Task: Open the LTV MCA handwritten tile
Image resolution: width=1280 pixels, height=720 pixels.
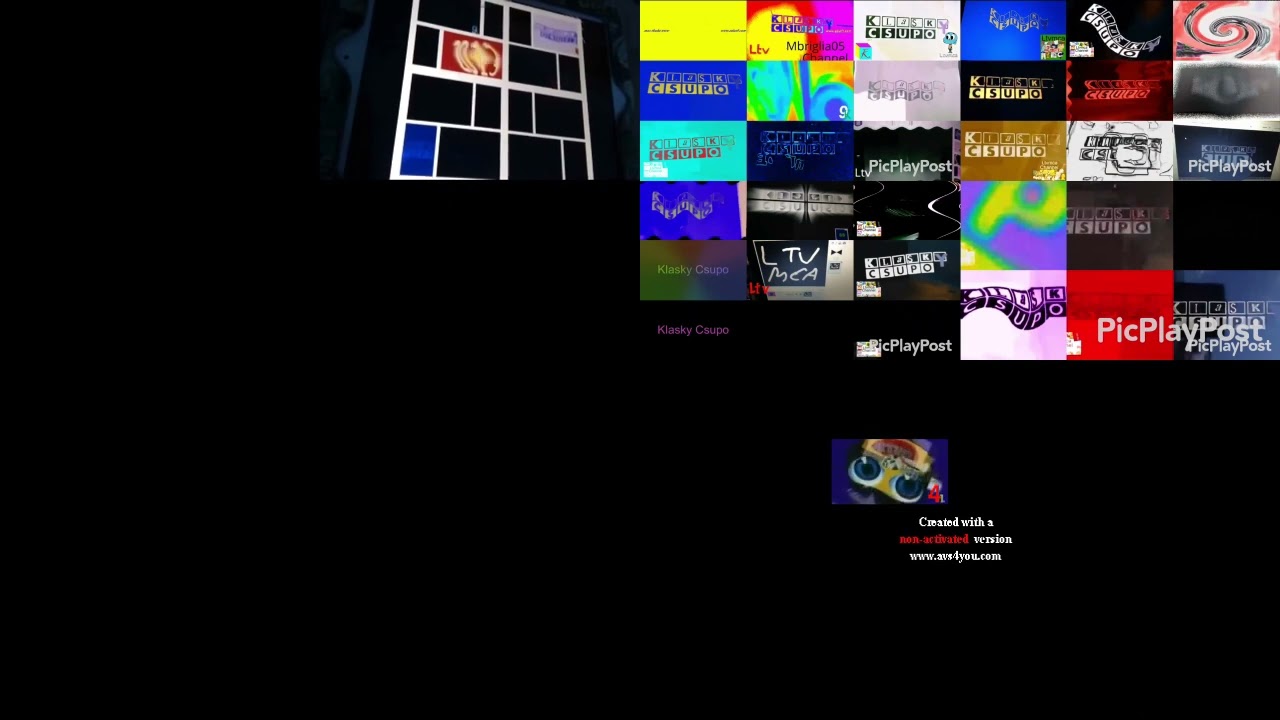Action: pyautogui.click(x=800, y=270)
